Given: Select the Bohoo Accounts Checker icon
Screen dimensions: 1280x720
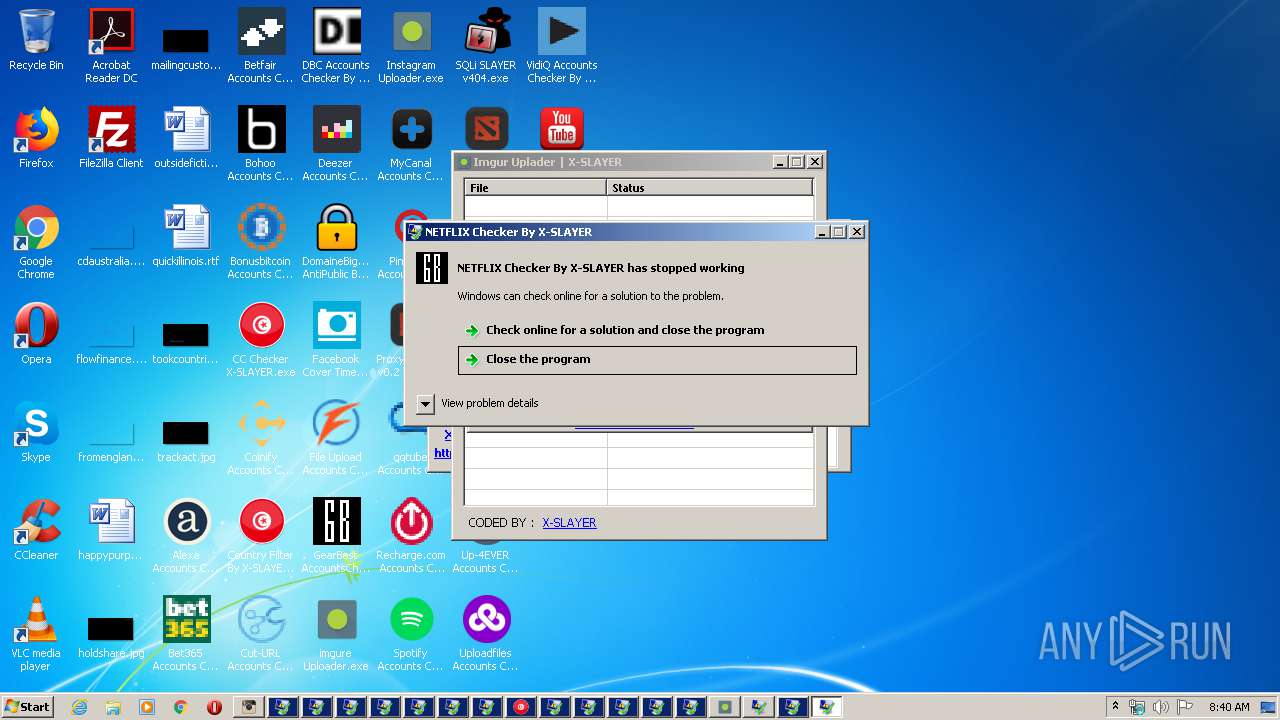Looking at the screenshot, I should tap(261, 143).
